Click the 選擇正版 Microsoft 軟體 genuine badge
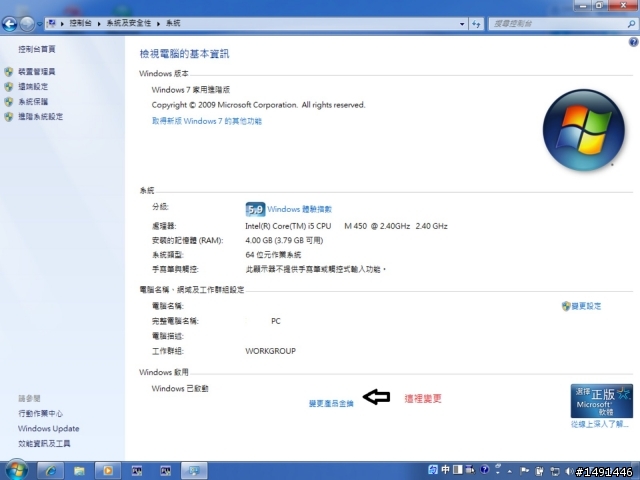This screenshot has width=640, height=480. click(x=601, y=401)
